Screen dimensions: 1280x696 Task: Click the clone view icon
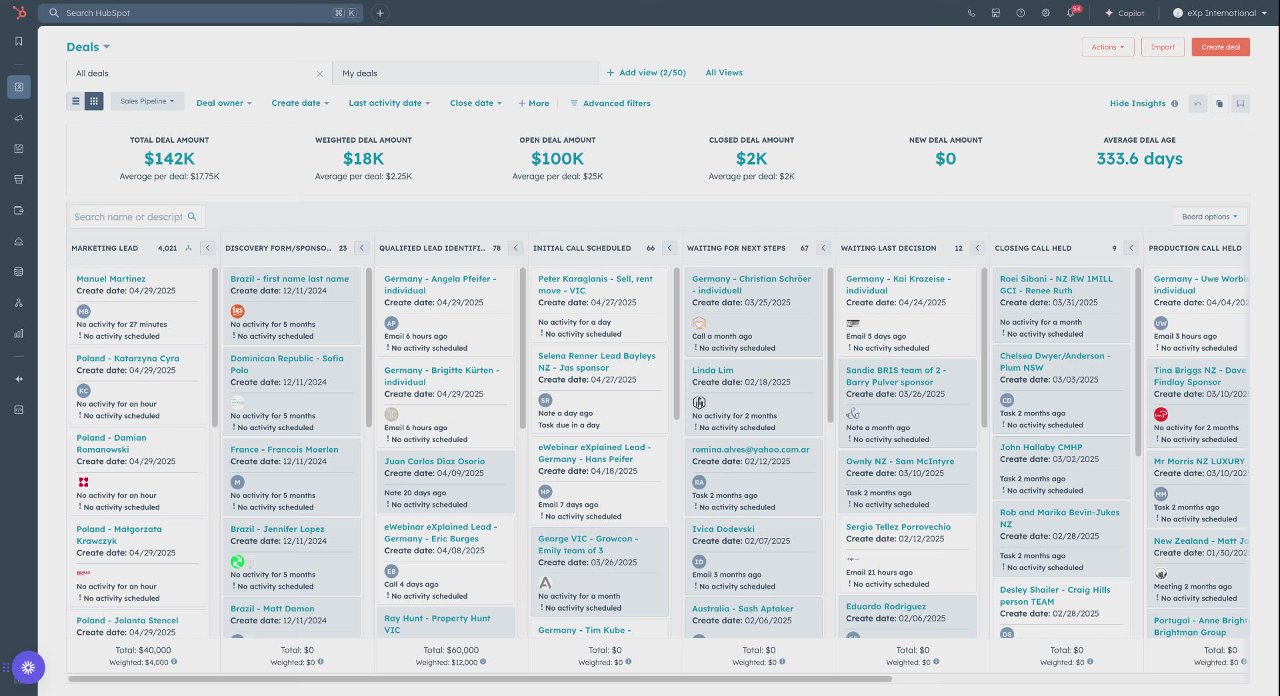tap(1219, 103)
